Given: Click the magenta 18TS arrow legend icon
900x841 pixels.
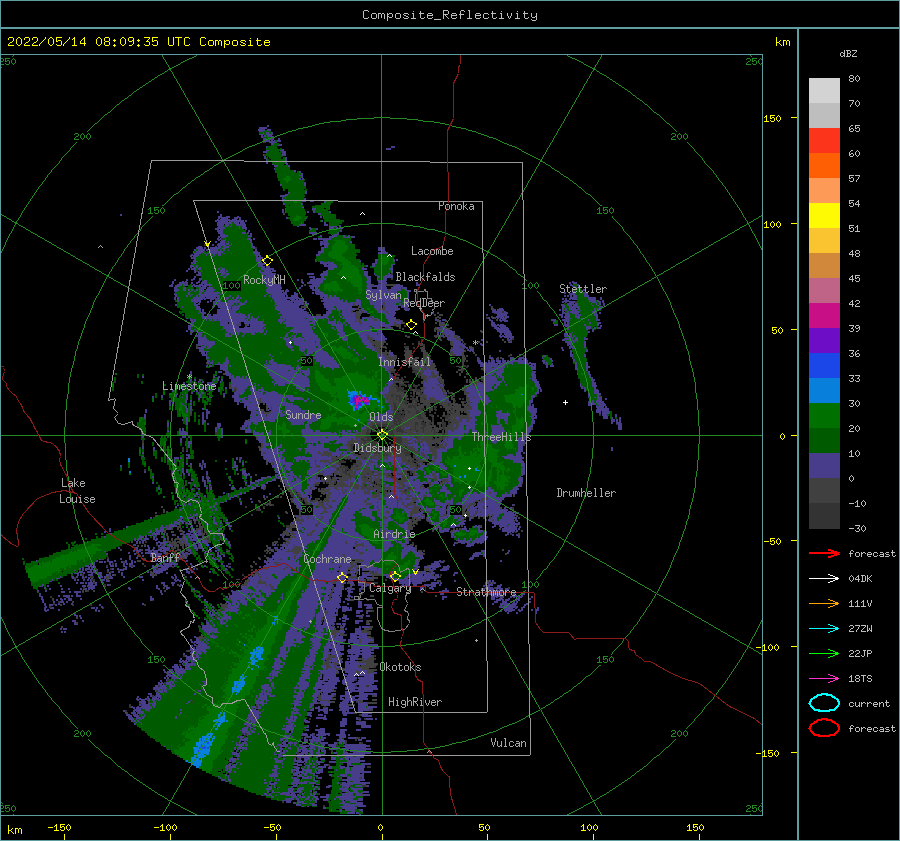Looking at the screenshot, I should click(824, 679).
